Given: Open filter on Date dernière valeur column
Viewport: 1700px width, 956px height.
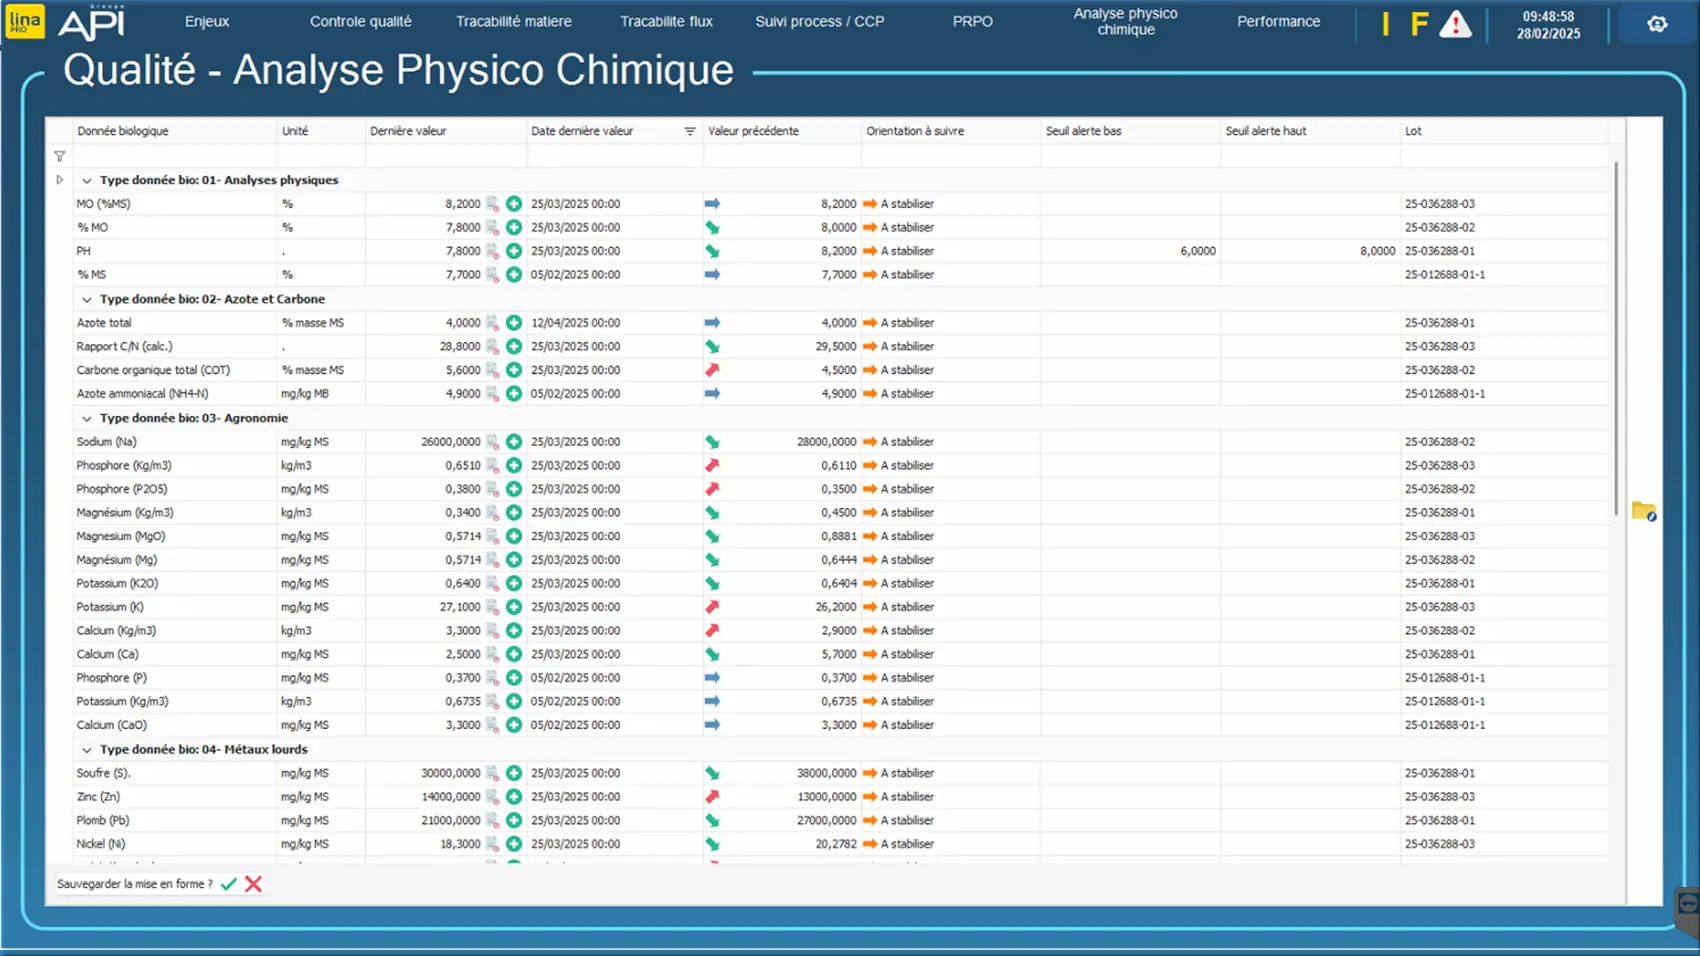Looking at the screenshot, I should [689, 131].
